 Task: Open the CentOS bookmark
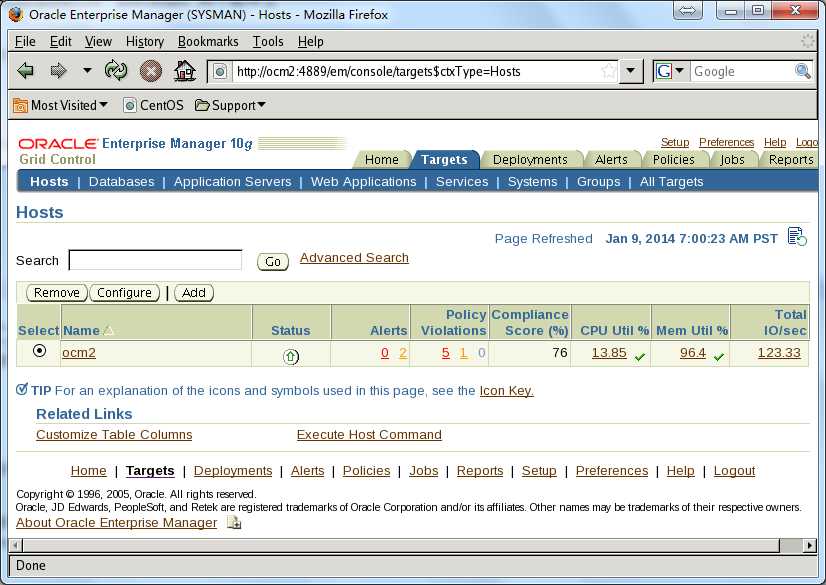coord(153,105)
